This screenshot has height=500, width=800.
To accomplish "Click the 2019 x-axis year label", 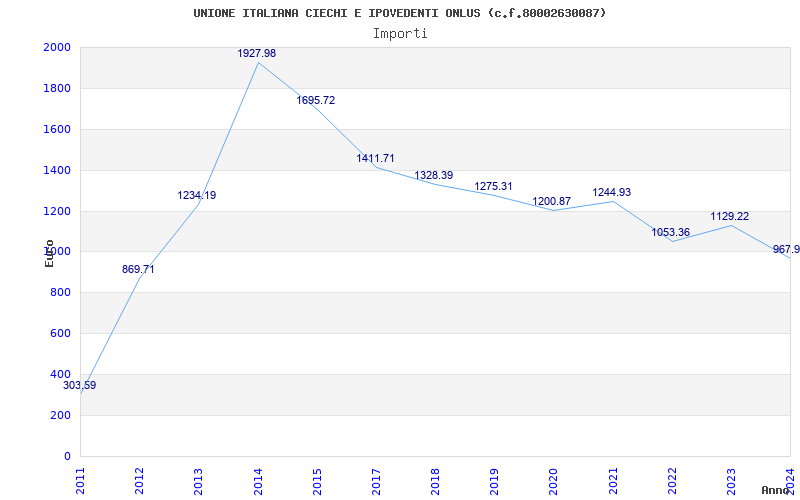I will click(x=494, y=482).
